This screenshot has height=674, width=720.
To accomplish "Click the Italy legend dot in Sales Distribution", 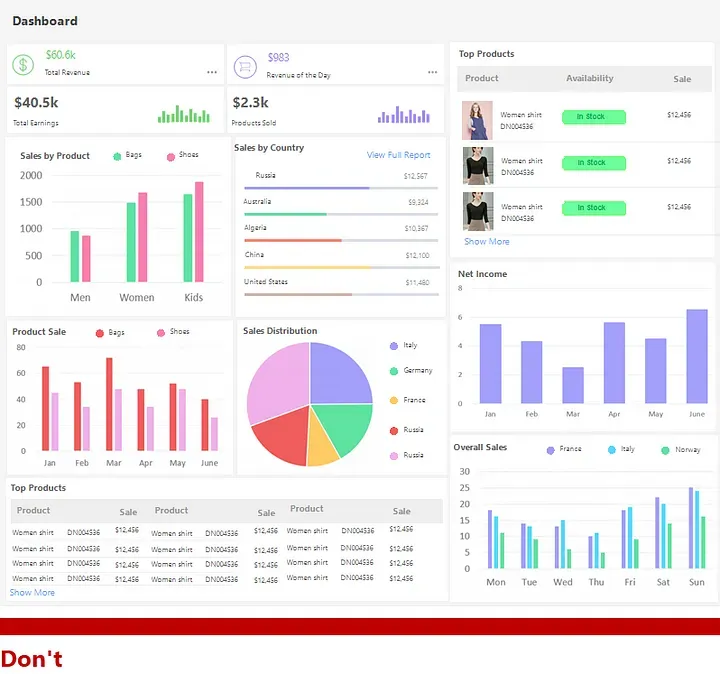I will (394, 346).
